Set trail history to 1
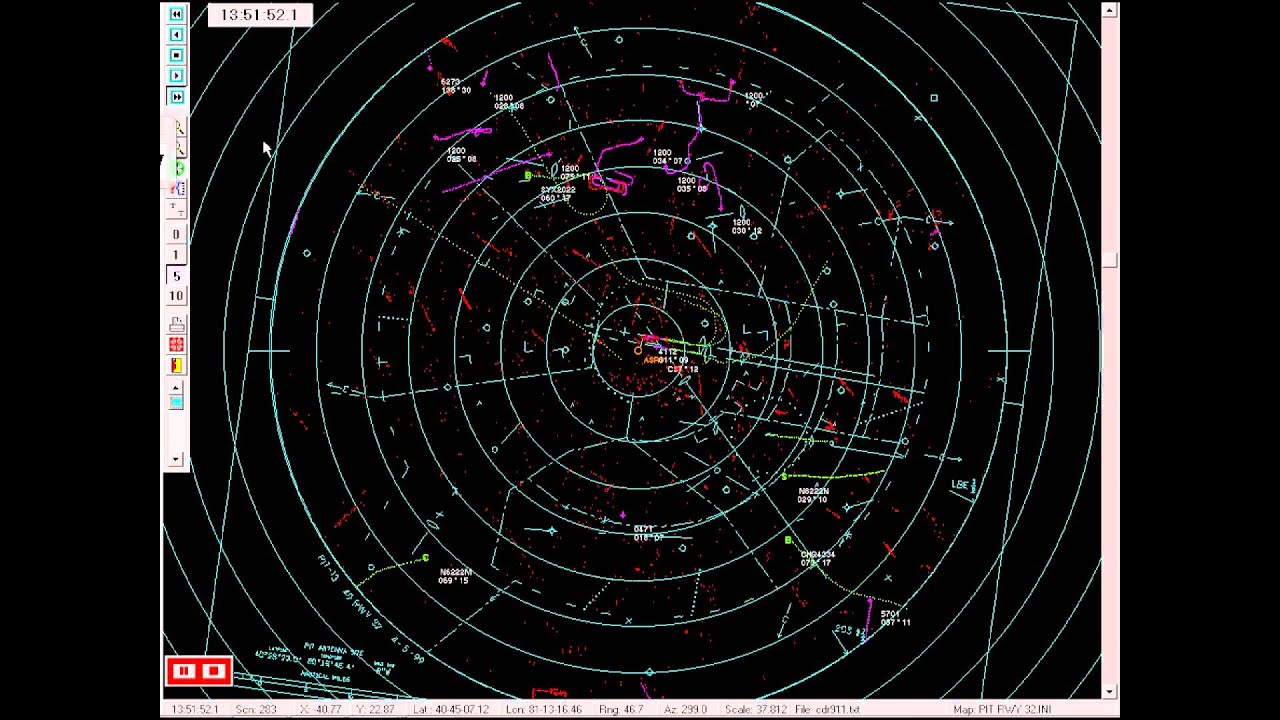Viewport: 1280px width, 720px height. [176, 255]
